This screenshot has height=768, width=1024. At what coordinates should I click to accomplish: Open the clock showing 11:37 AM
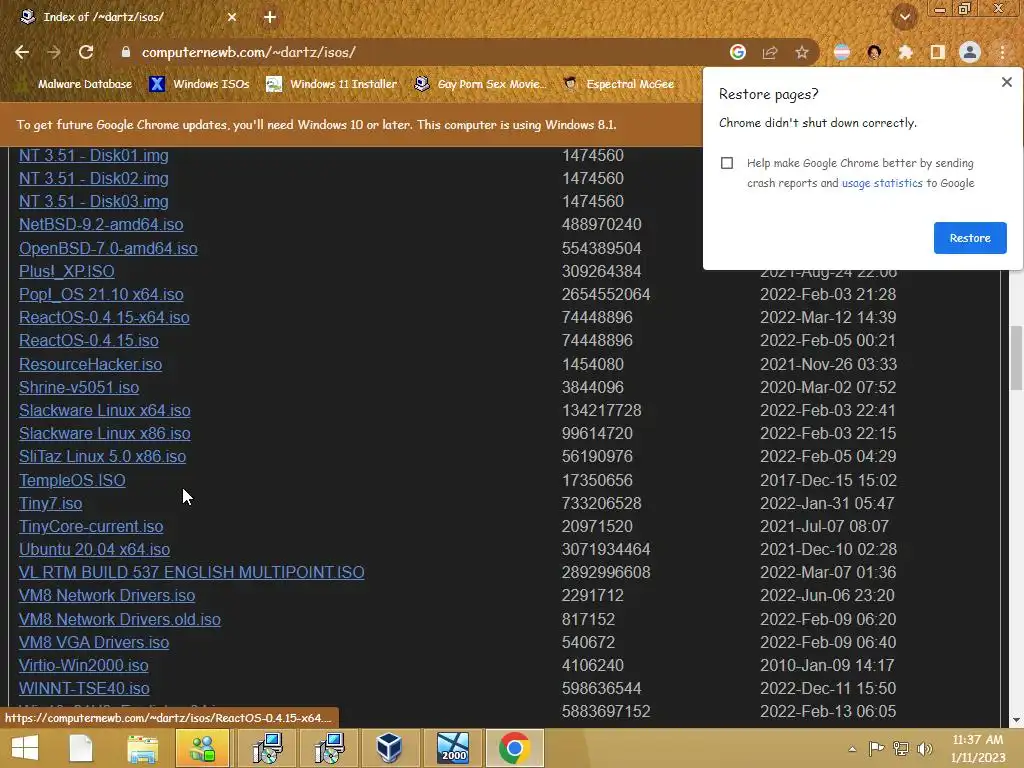978,748
